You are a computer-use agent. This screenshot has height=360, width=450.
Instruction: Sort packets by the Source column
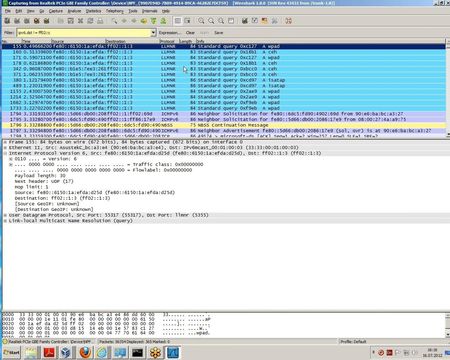78,41
